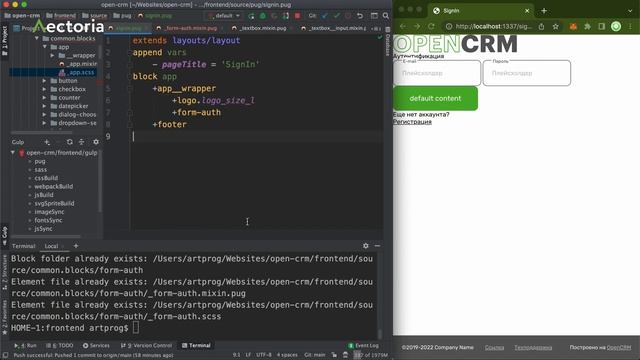
Task: Reload Gulp tasks refresh icon
Action: (70, 142)
